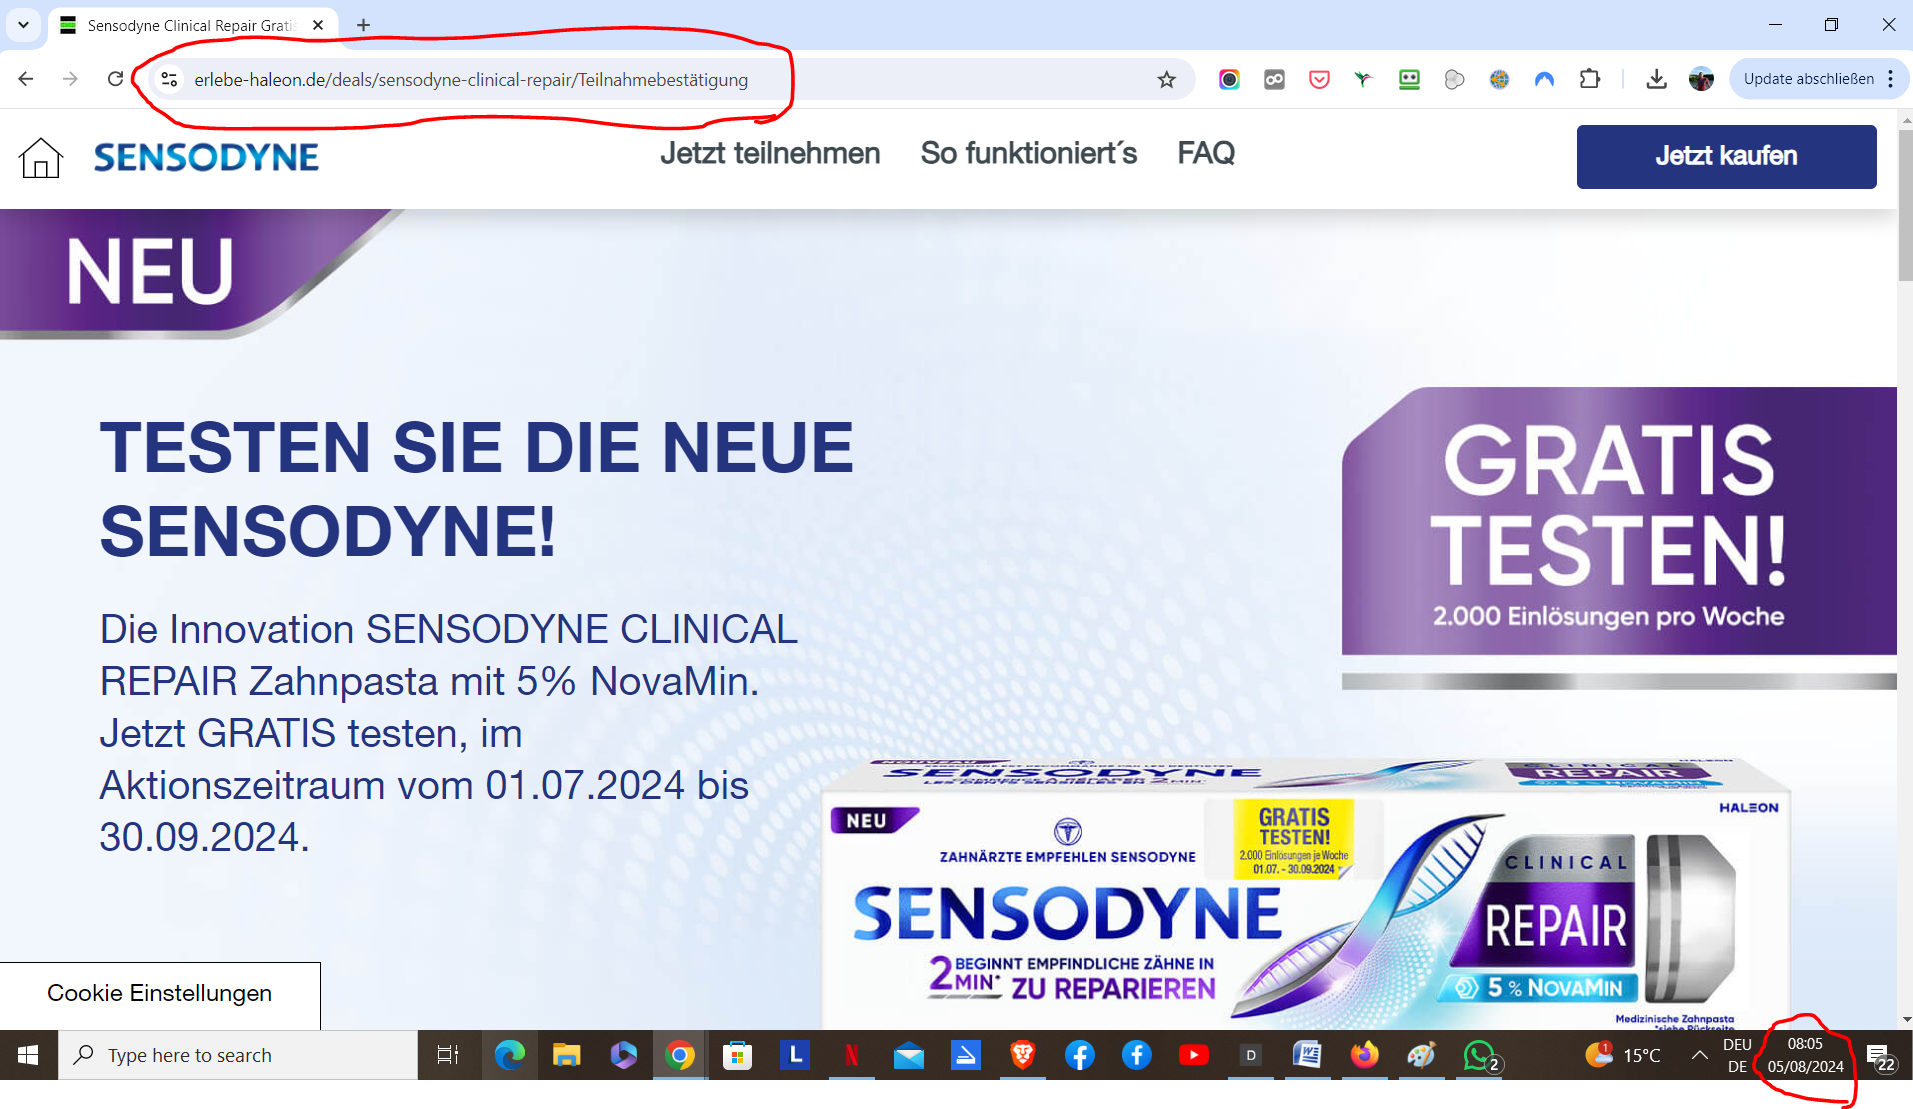Open the 15°C weather widget
The height and width of the screenshot is (1109, 1913).
(x=1622, y=1055)
